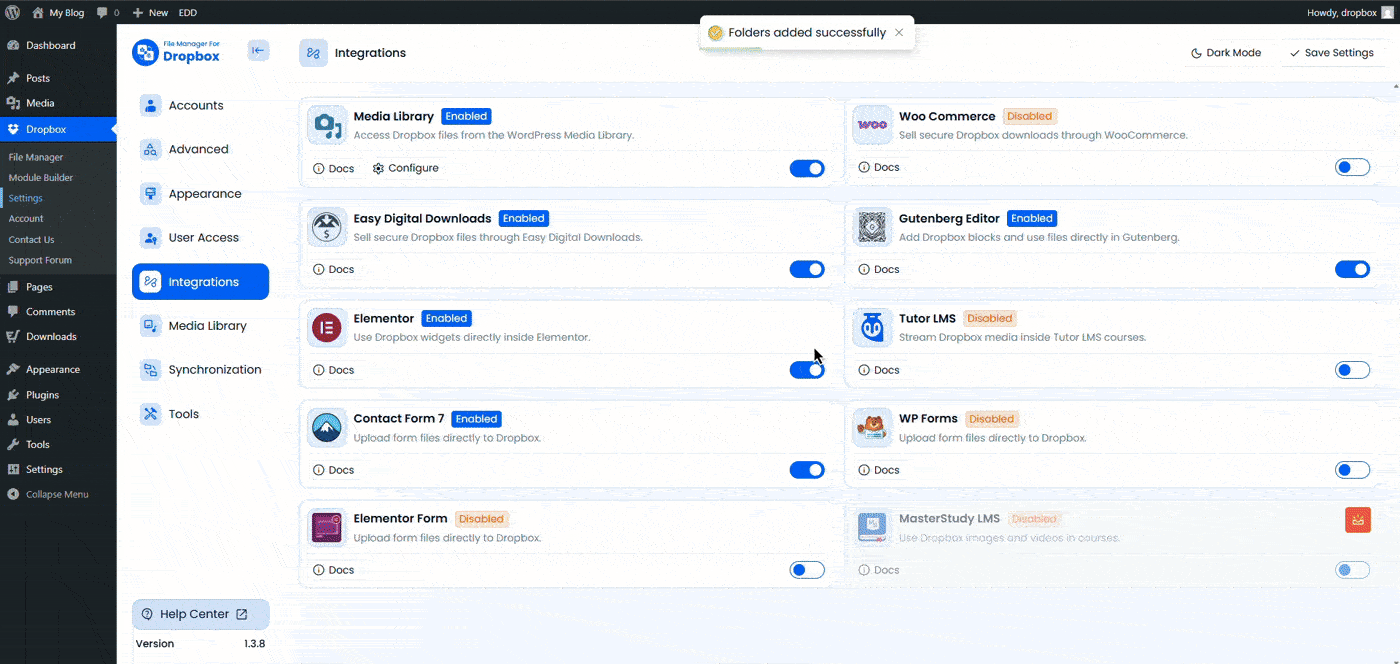The image size is (1400, 664).
Task: Click the Elementor integration icon
Action: [326, 327]
